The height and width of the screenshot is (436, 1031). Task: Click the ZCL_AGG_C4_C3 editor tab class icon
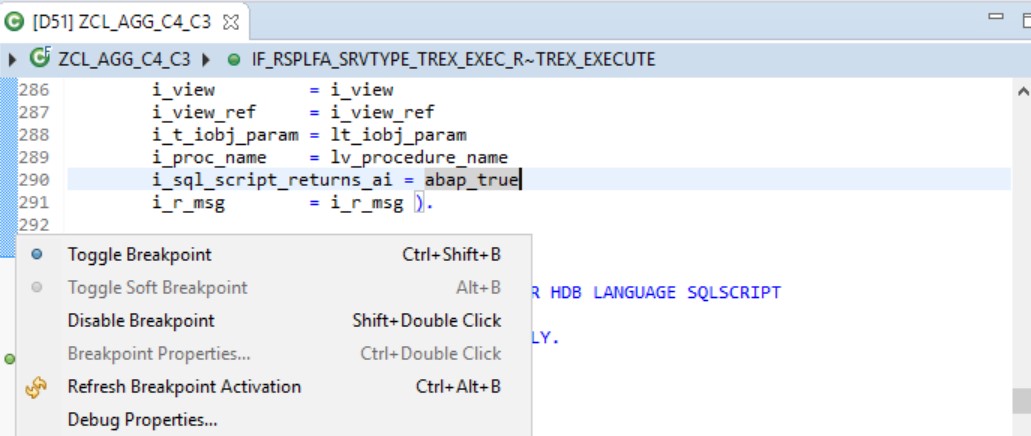(x=15, y=21)
